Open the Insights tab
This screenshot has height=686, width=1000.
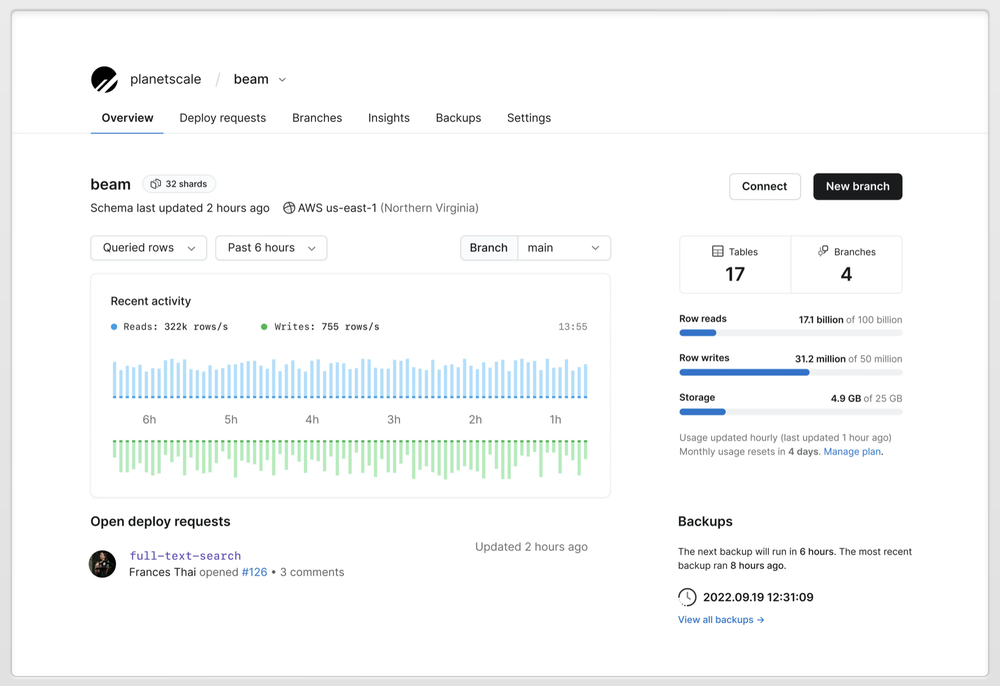(388, 118)
